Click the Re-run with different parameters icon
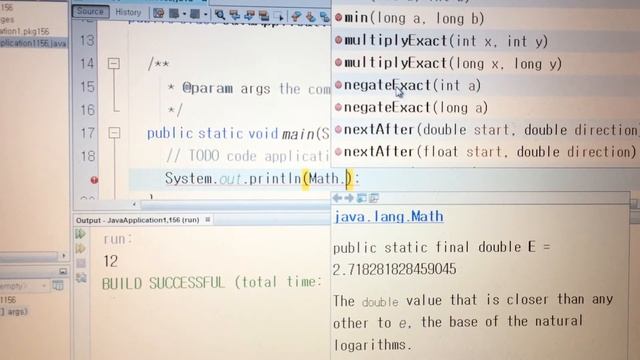The width and height of the screenshot is (640, 360). click(80, 248)
